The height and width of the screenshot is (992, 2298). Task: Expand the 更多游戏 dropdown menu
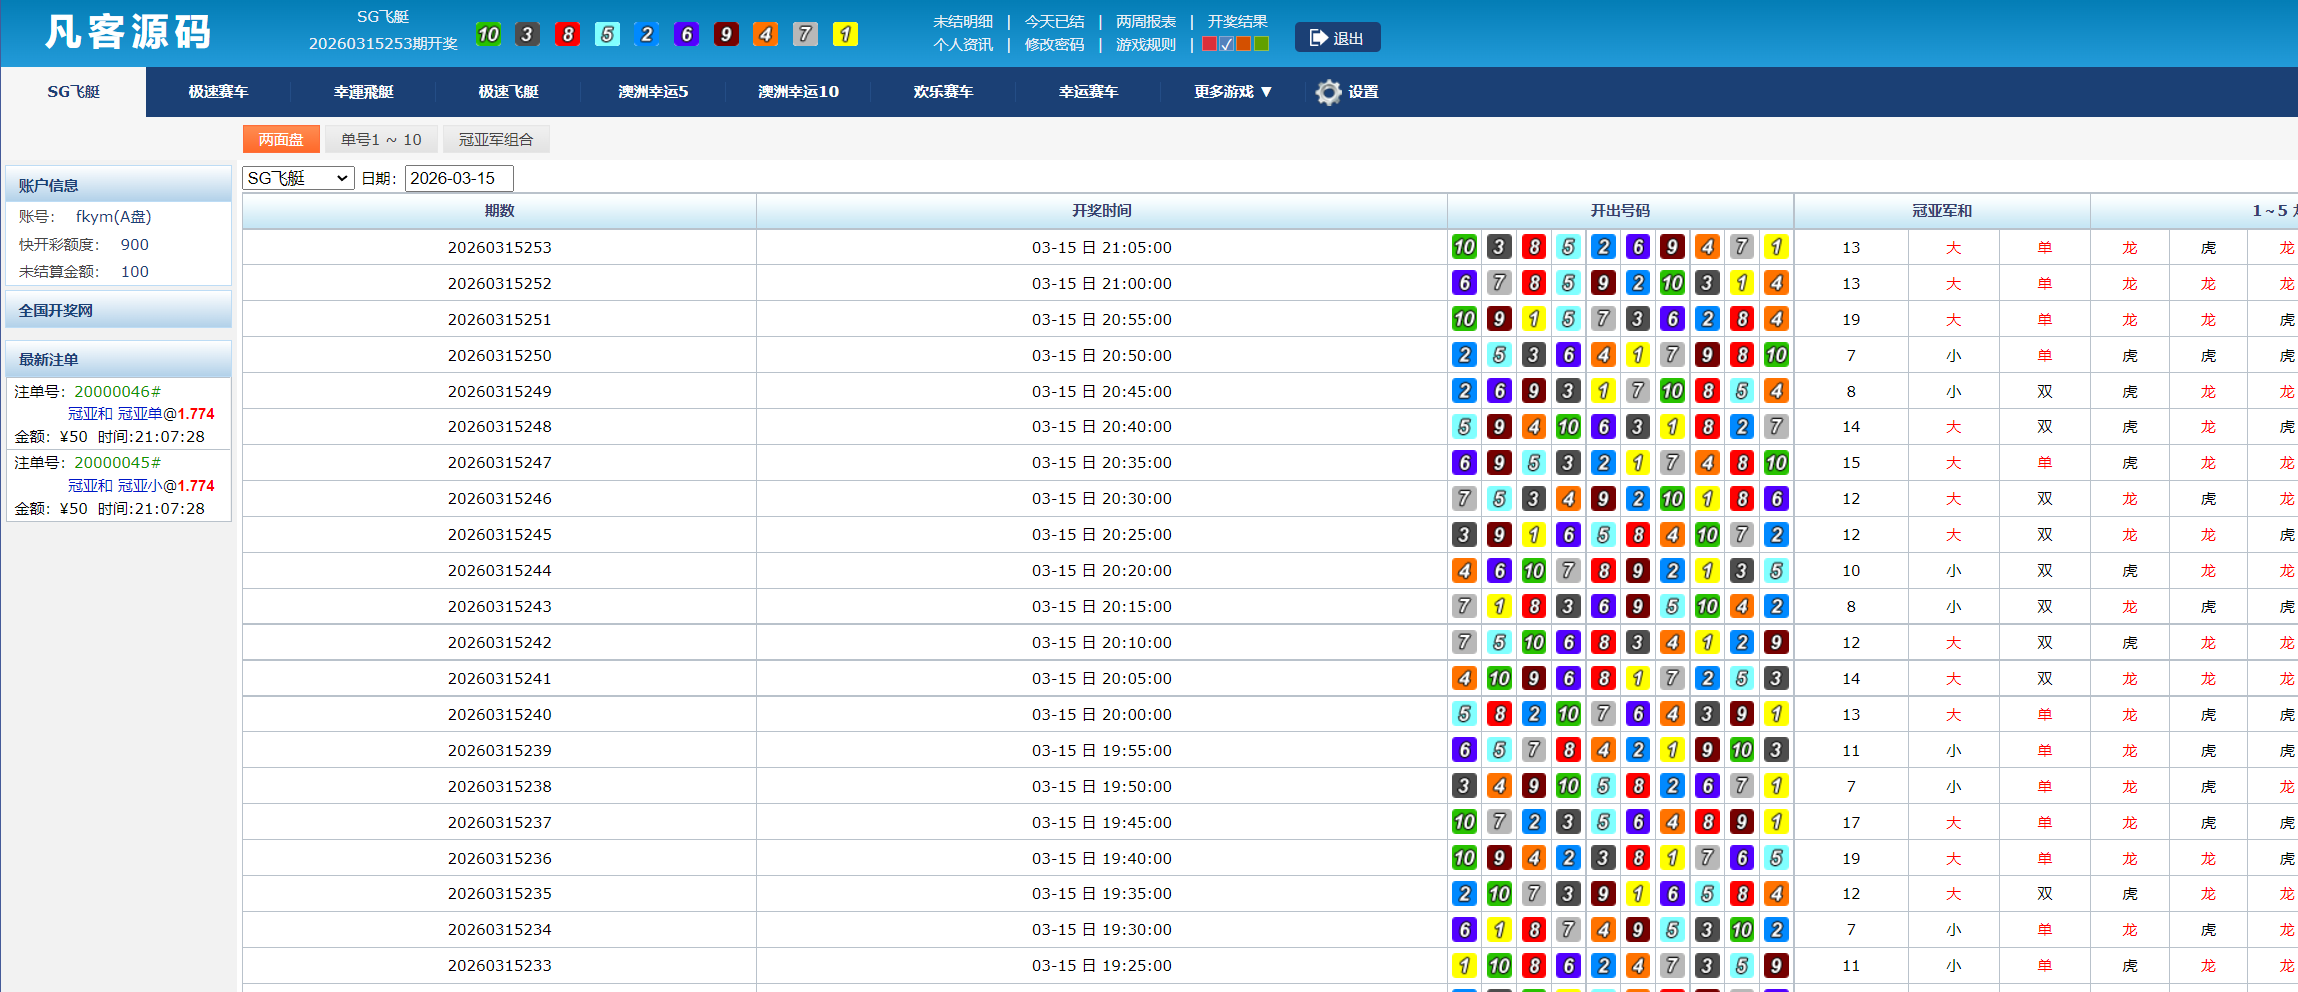pos(1232,92)
